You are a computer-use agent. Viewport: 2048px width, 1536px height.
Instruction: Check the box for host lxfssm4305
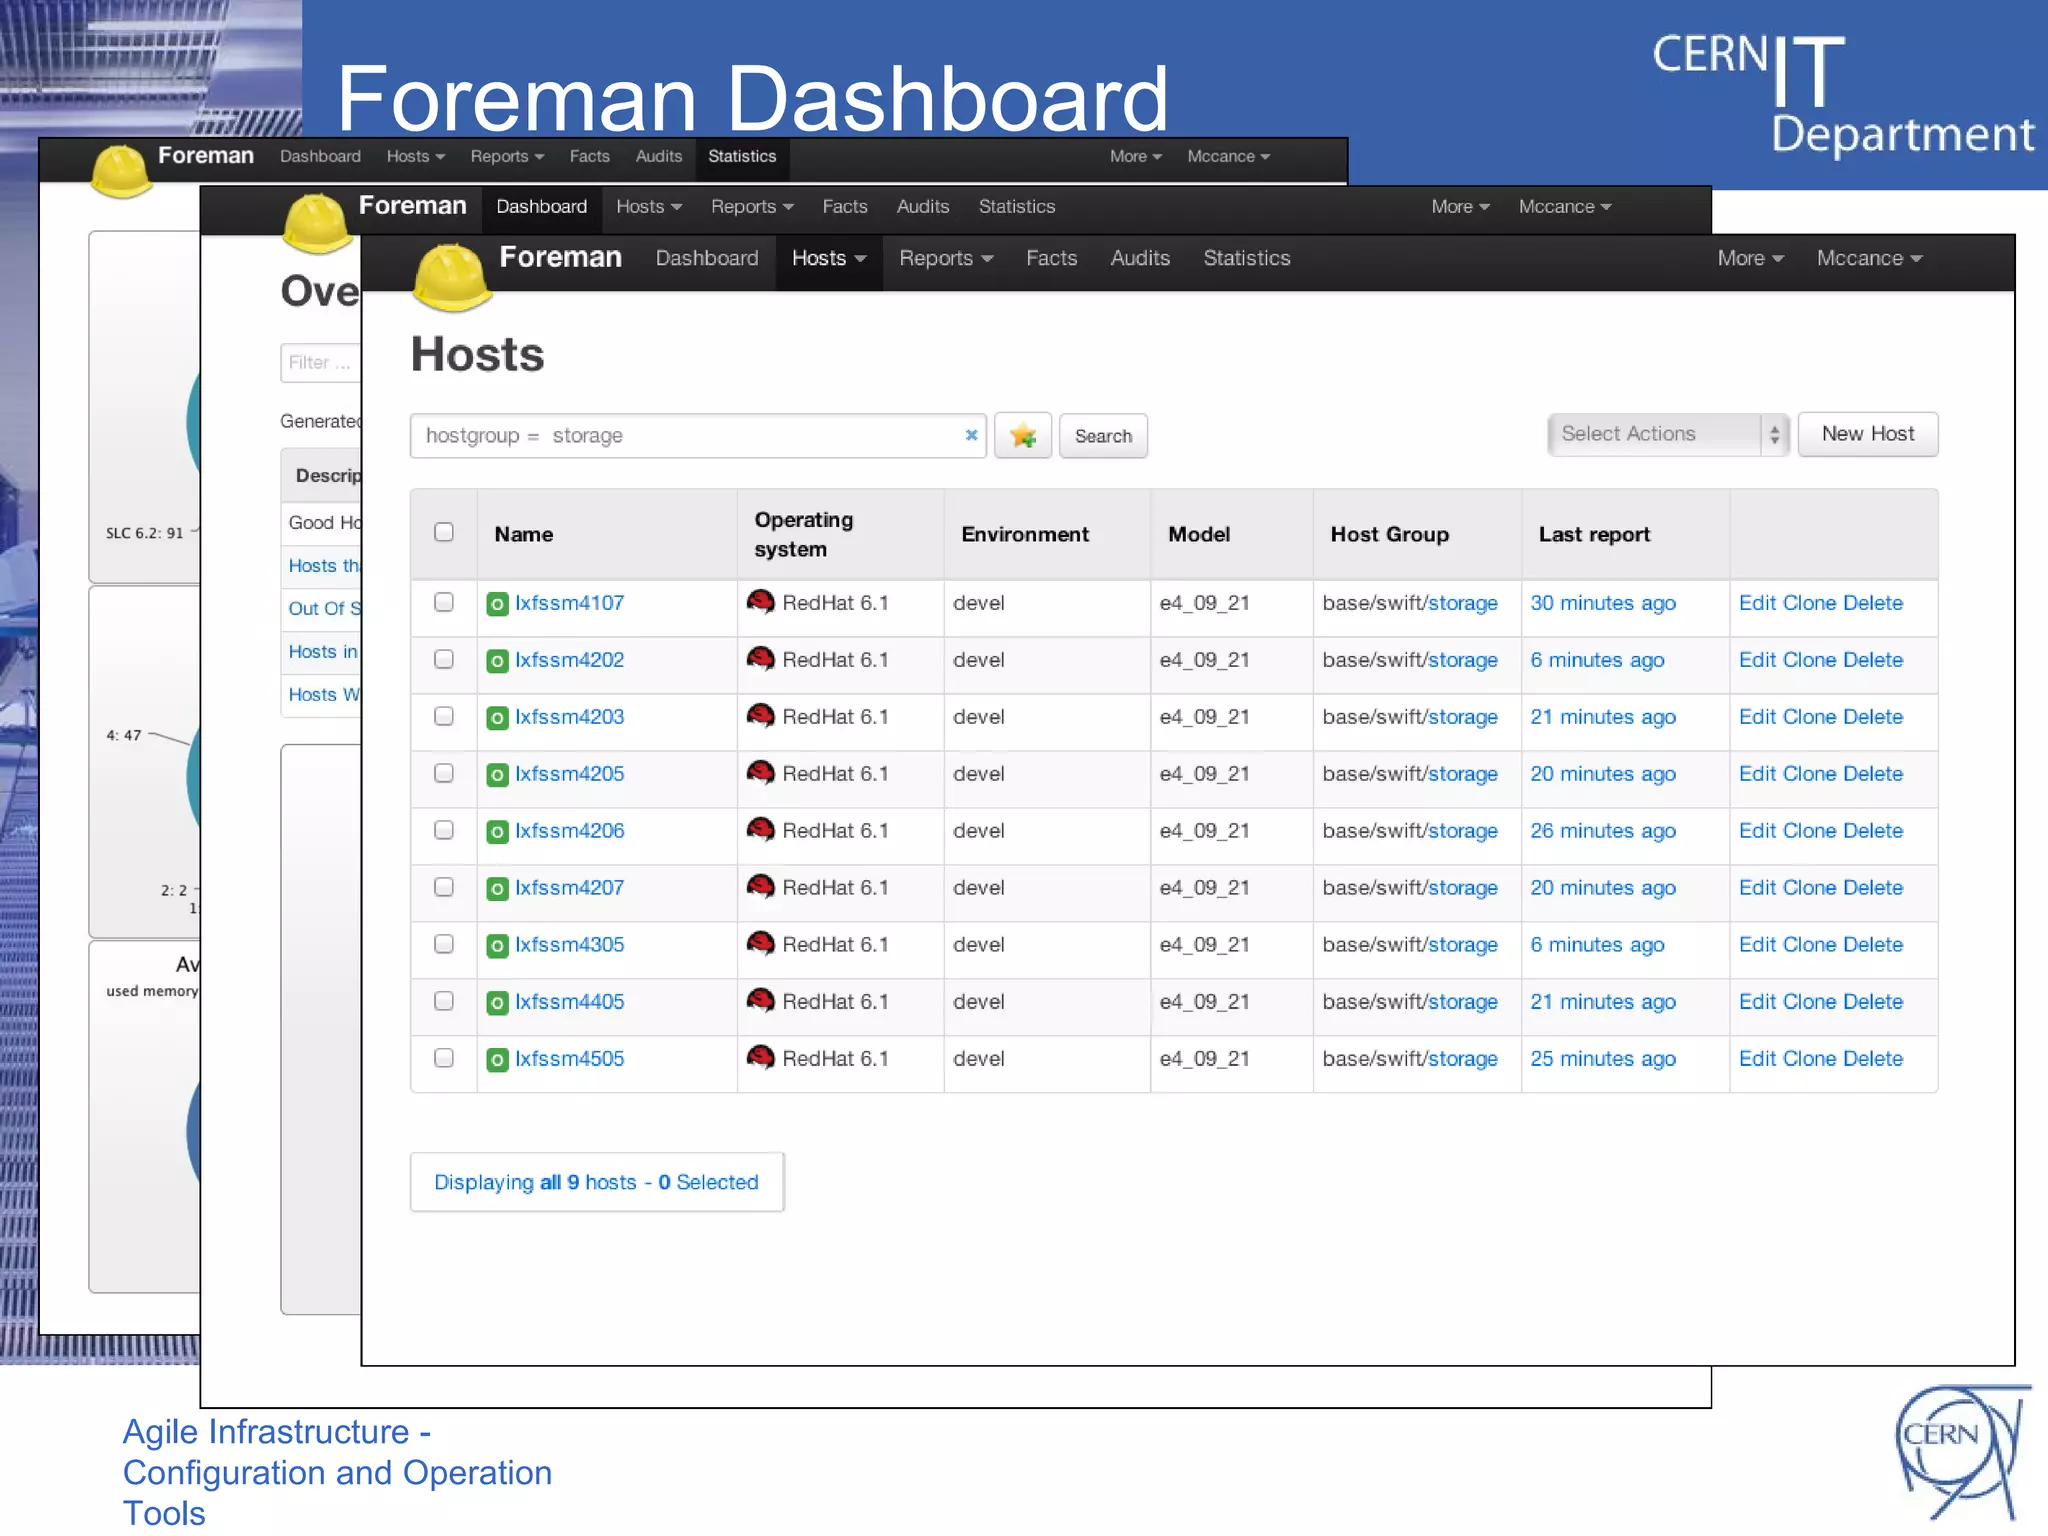tap(444, 944)
